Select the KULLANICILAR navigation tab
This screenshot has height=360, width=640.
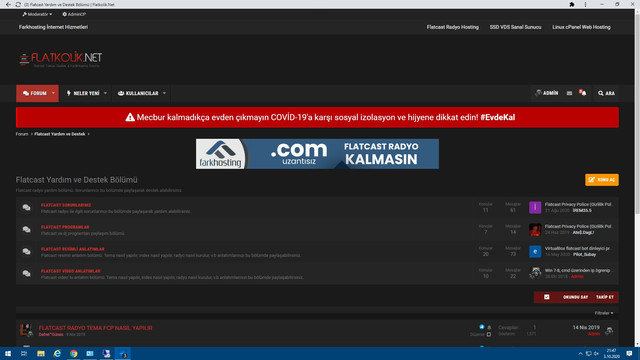(138, 93)
